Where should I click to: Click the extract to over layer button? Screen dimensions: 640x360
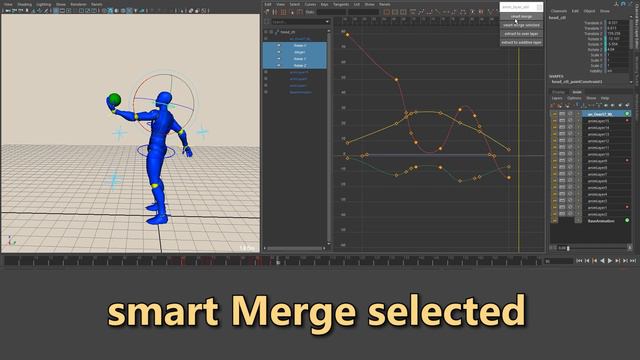(x=521, y=33)
